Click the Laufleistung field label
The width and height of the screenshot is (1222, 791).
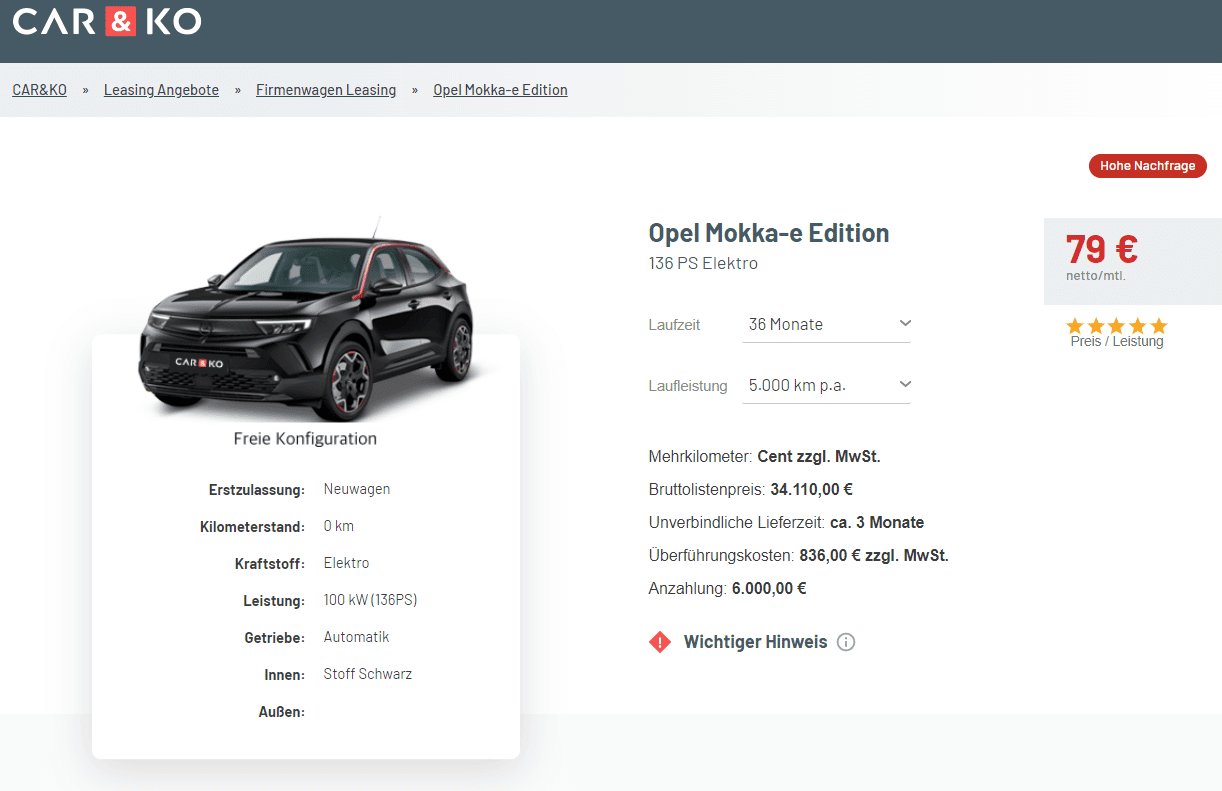[x=688, y=386]
